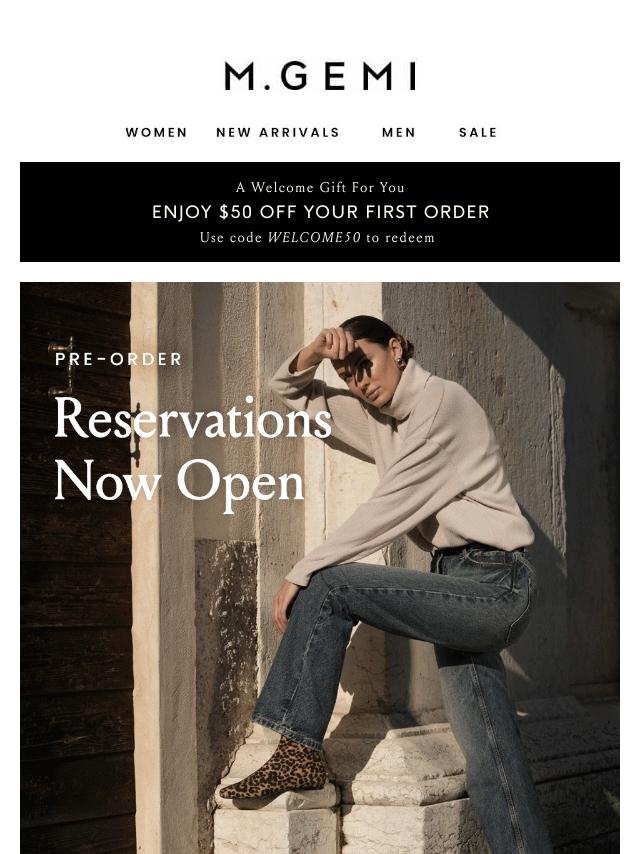
Task: Open the SALE navigation link
Action: [478, 132]
